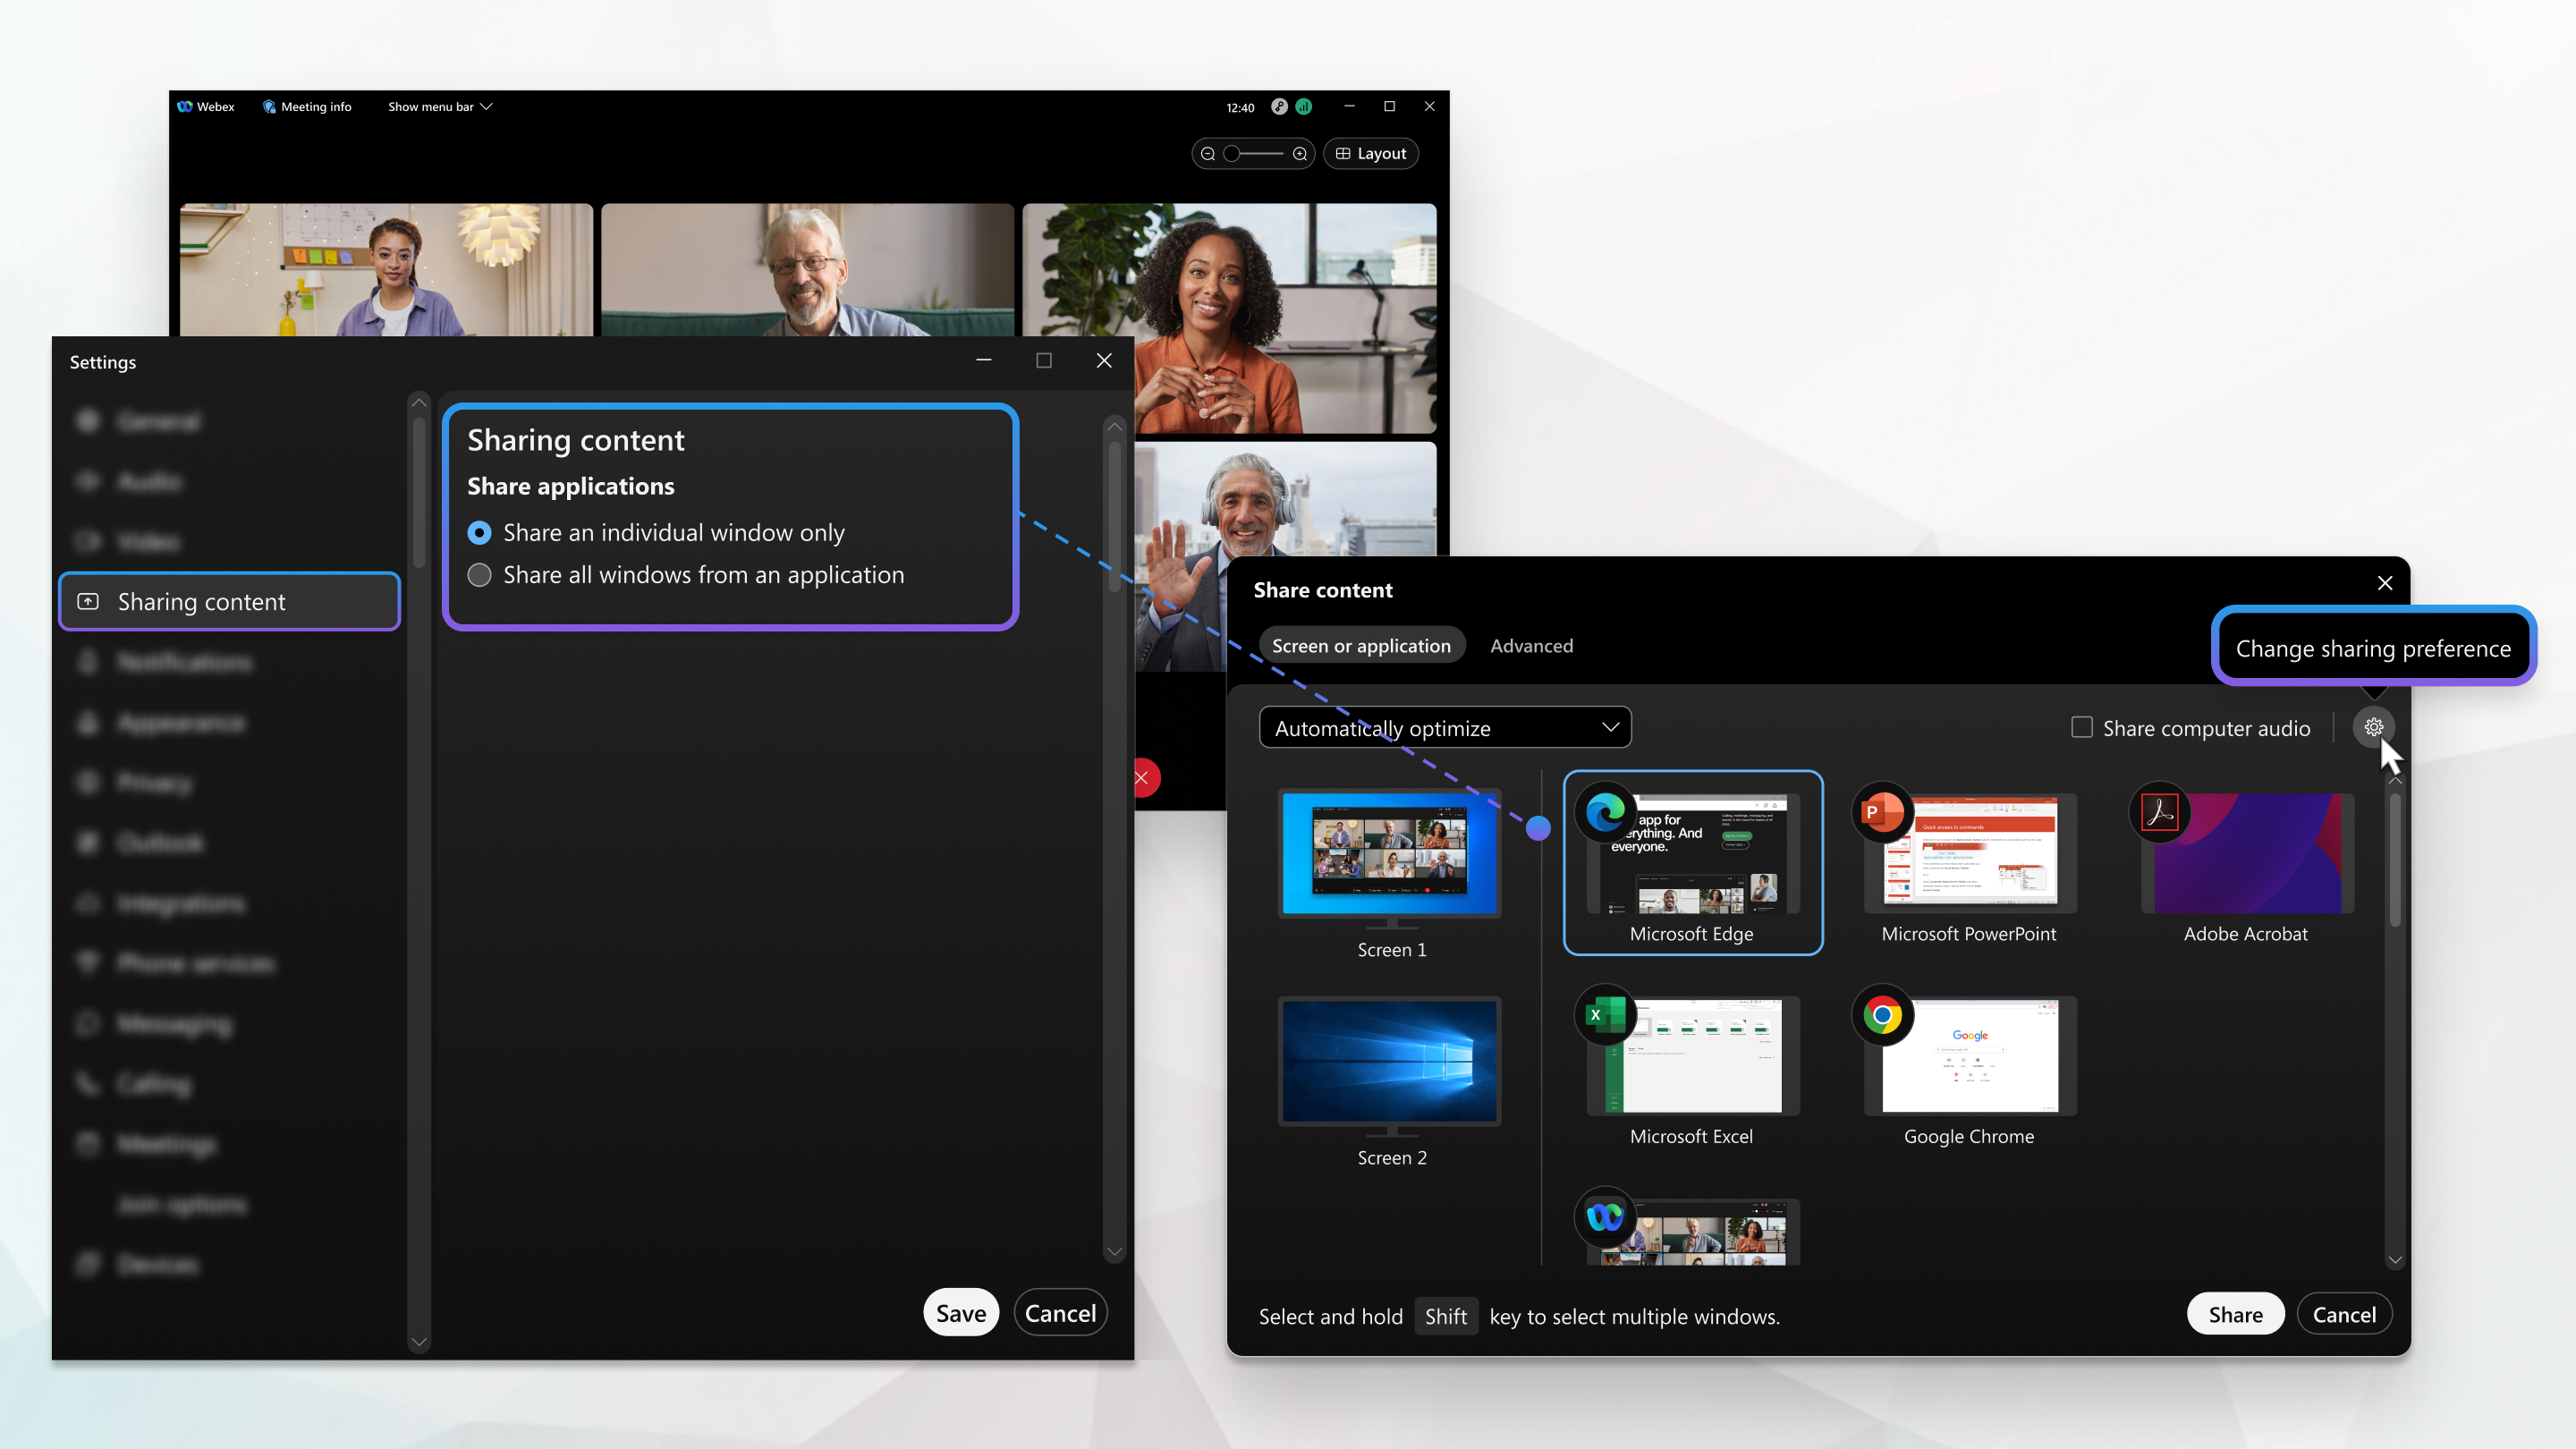Click the Share button to confirm sharing

pyautogui.click(x=2234, y=1315)
